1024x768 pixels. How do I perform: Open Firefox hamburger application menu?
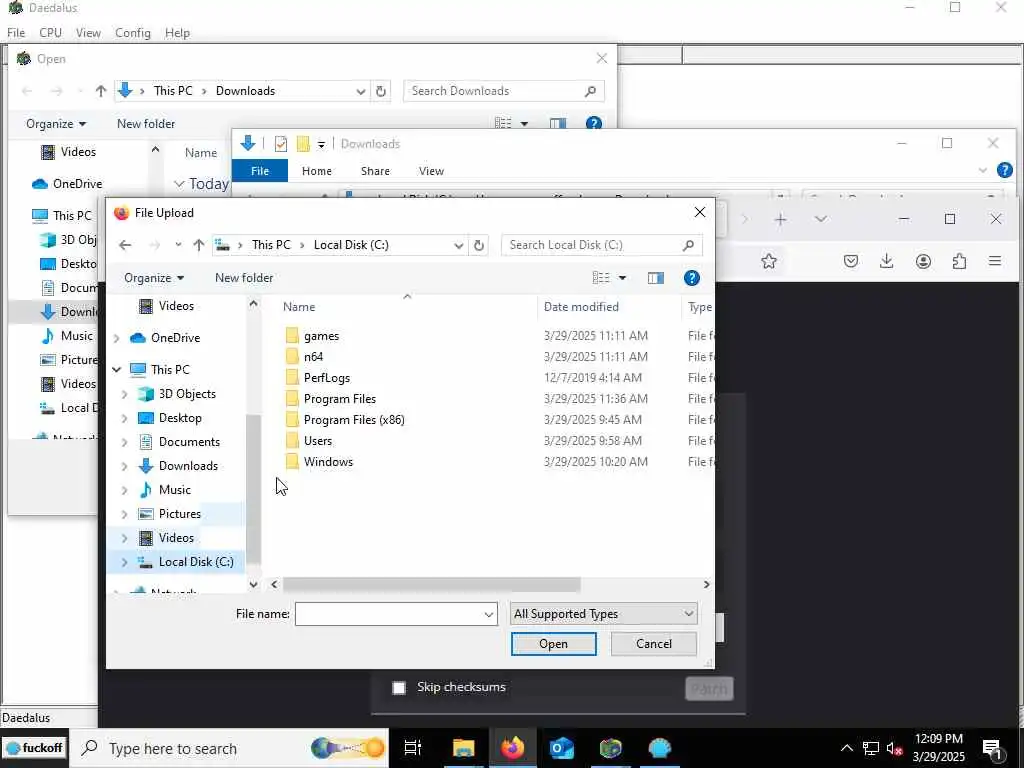[995, 262]
